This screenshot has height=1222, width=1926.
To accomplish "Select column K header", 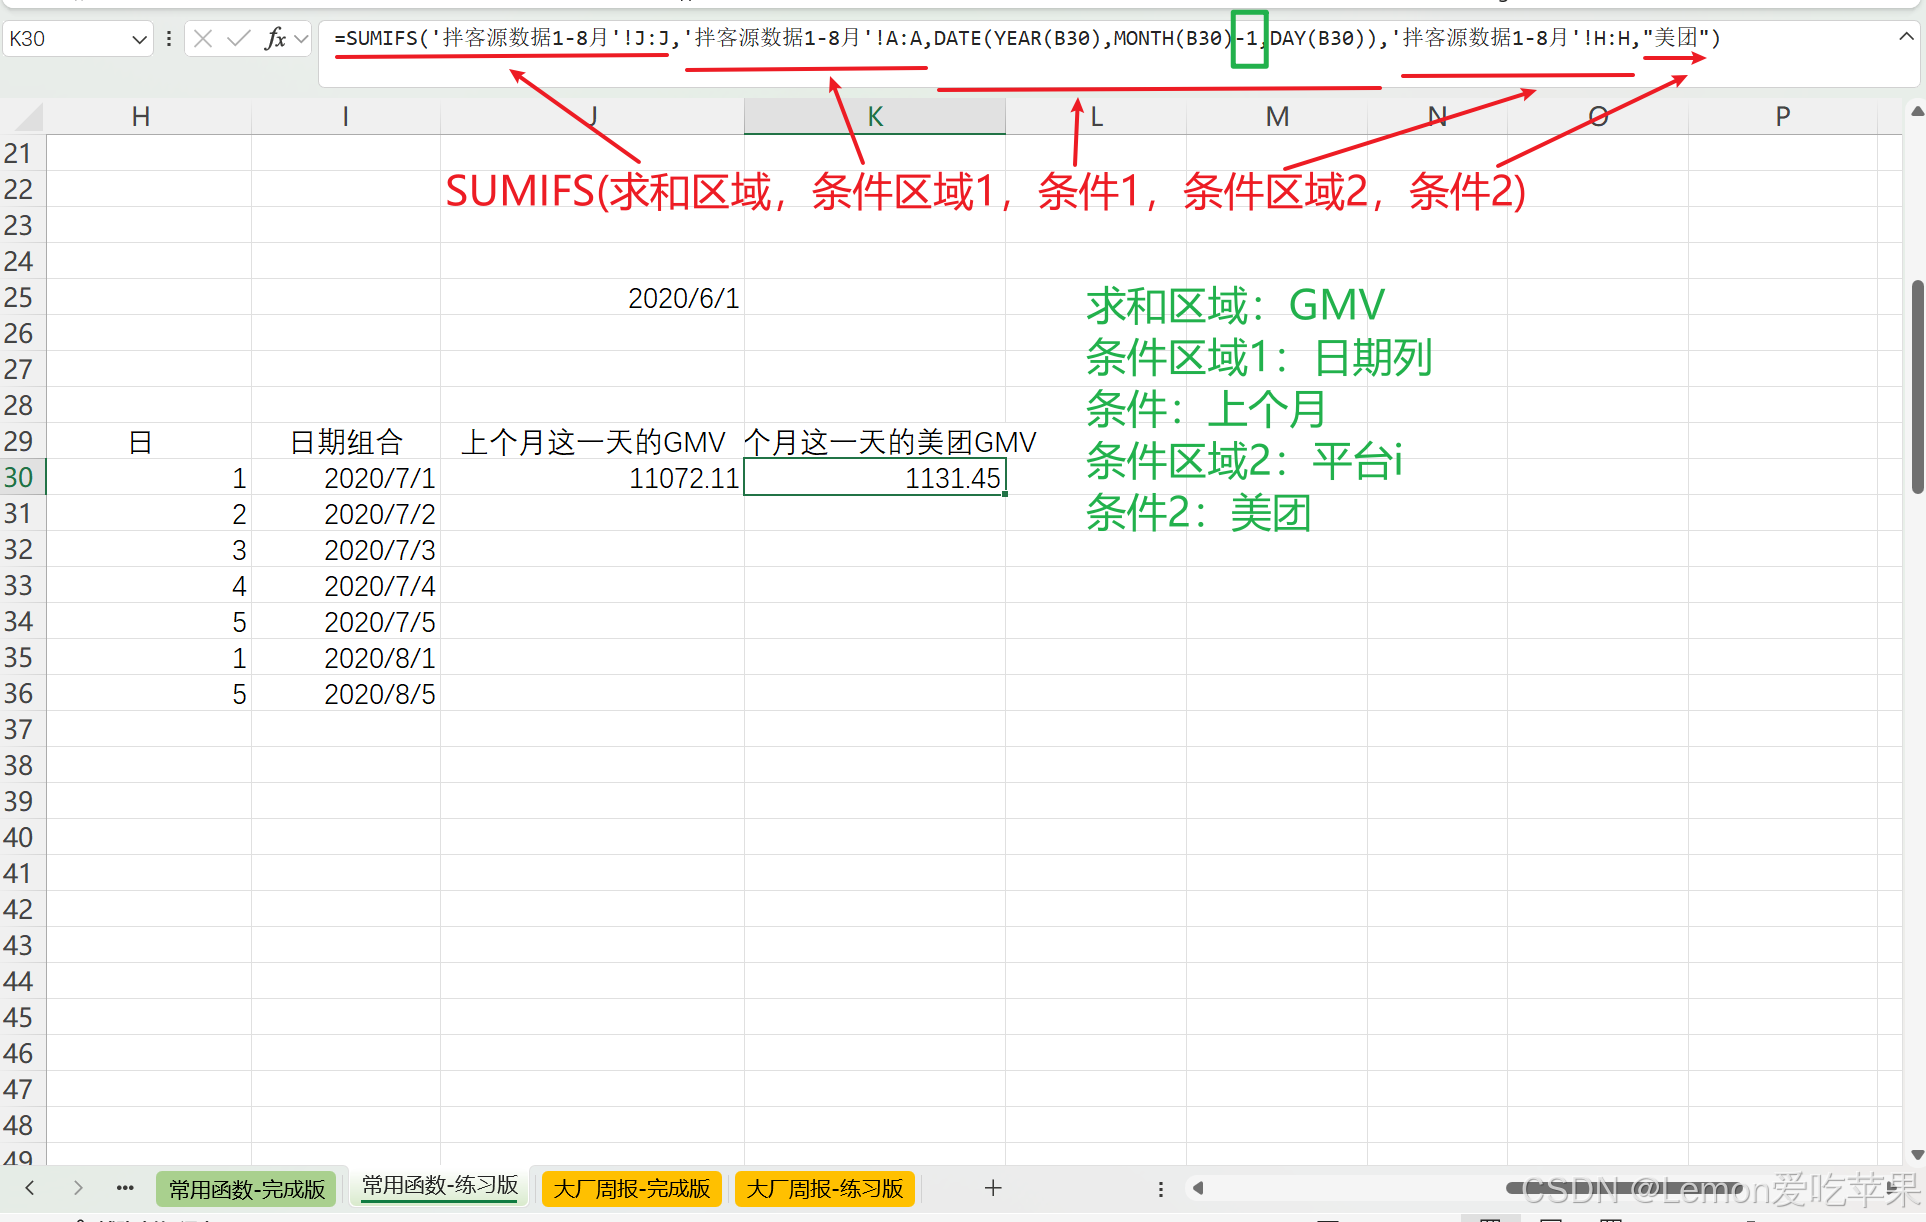I will (x=875, y=117).
